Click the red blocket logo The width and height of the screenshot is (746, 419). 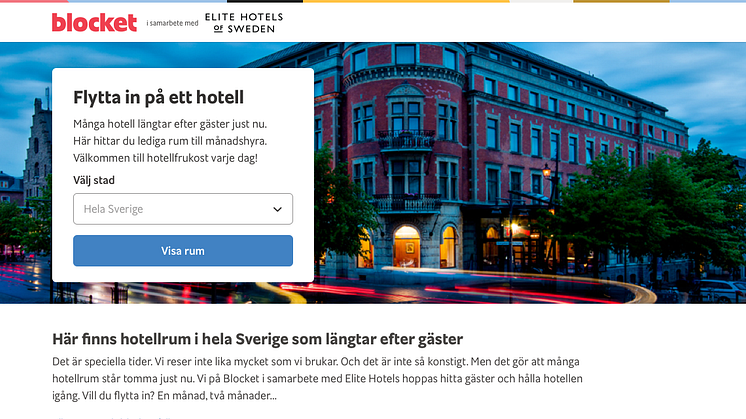point(94,22)
